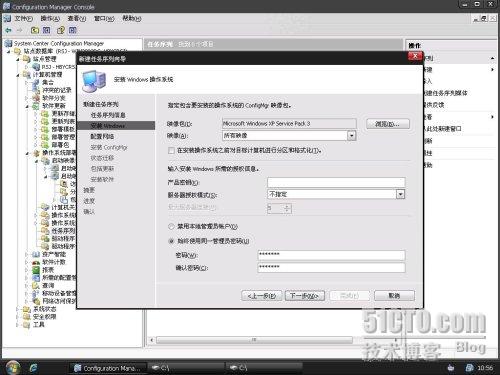Click the back arrow toolbar icon
This screenshot has width=500, height=375.
coord(8,30)
